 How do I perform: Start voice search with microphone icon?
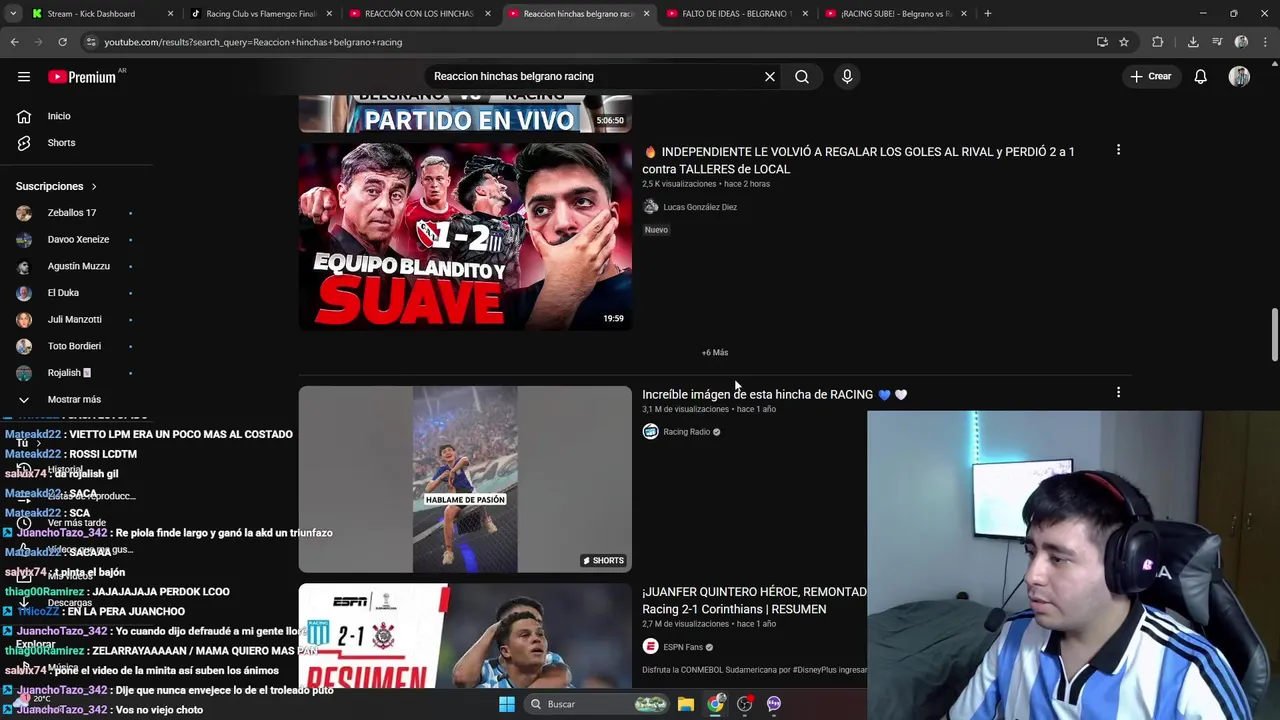[x=847, y=76]
